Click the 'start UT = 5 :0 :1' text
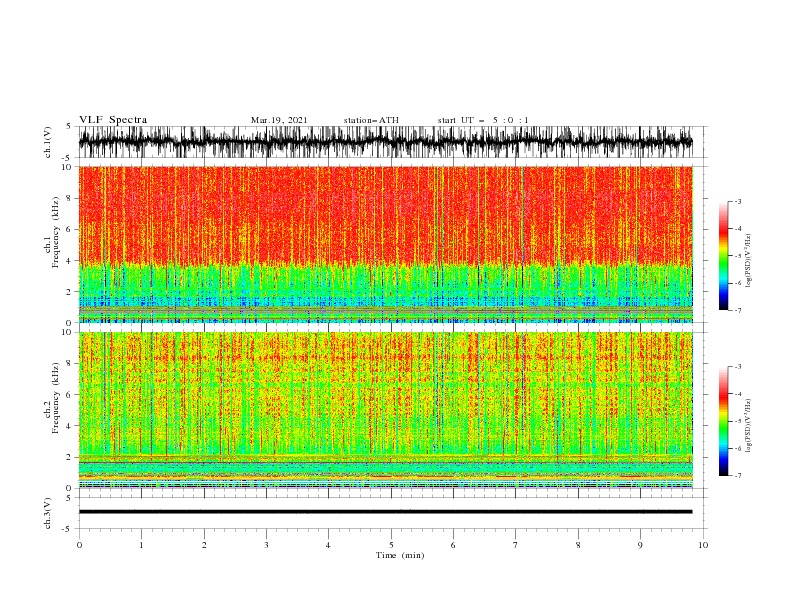 [x=483, y=120]
